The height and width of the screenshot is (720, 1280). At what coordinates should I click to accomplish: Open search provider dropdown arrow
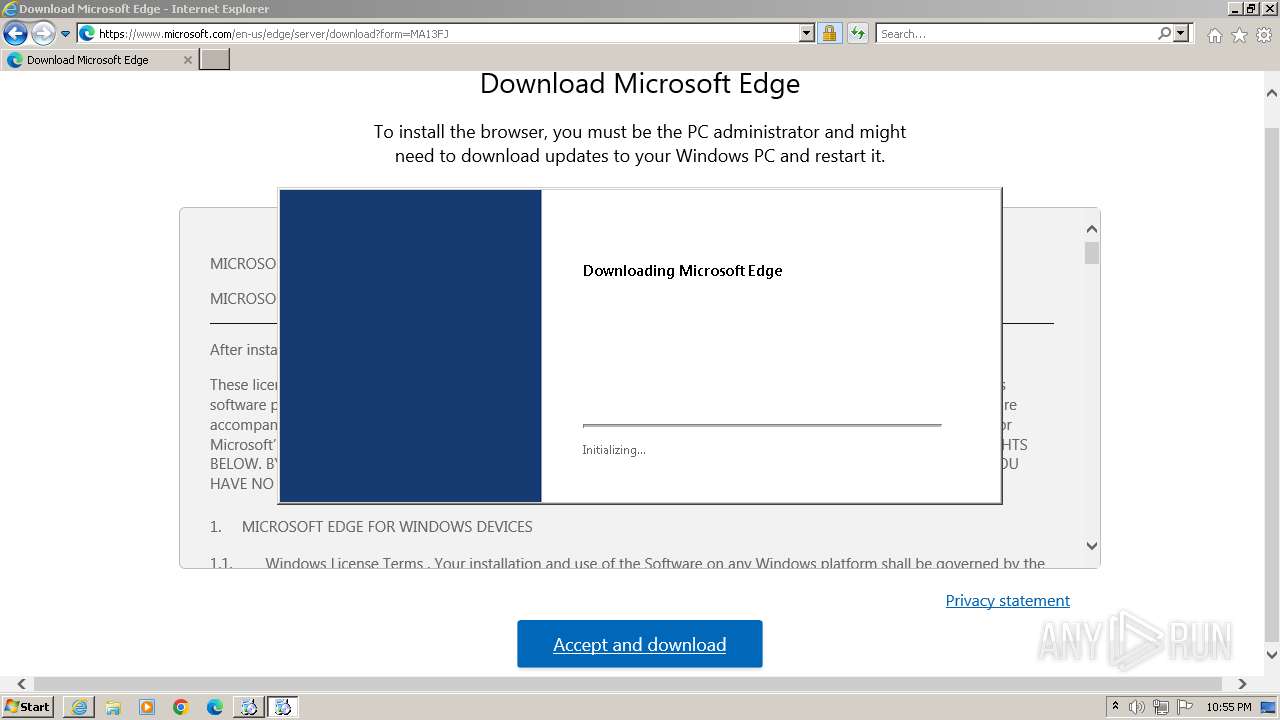pos(1181,34)
